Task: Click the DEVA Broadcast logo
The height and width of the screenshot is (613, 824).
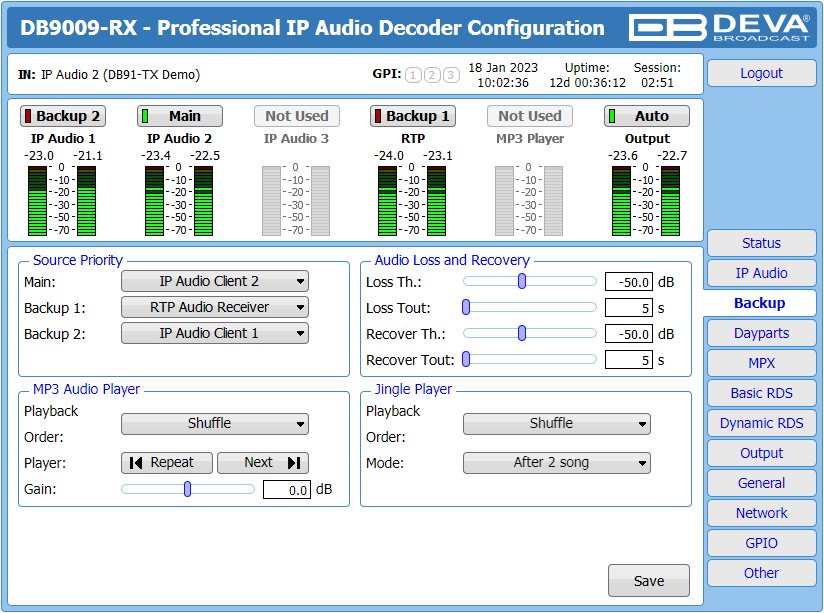Action: click(719, 27)
